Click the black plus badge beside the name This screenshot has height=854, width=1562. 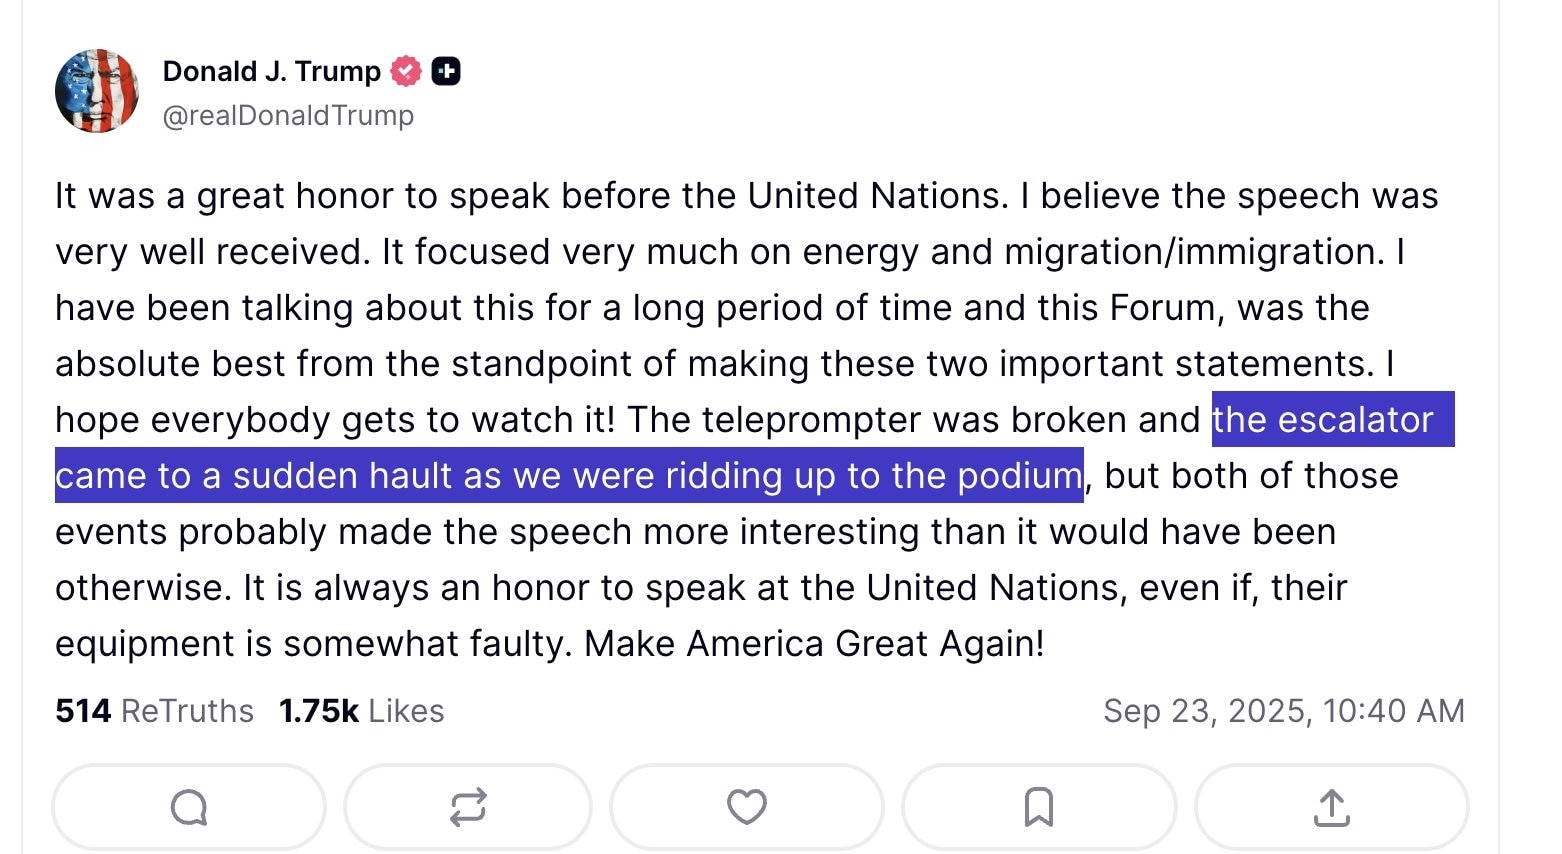(x=446, y=72)
